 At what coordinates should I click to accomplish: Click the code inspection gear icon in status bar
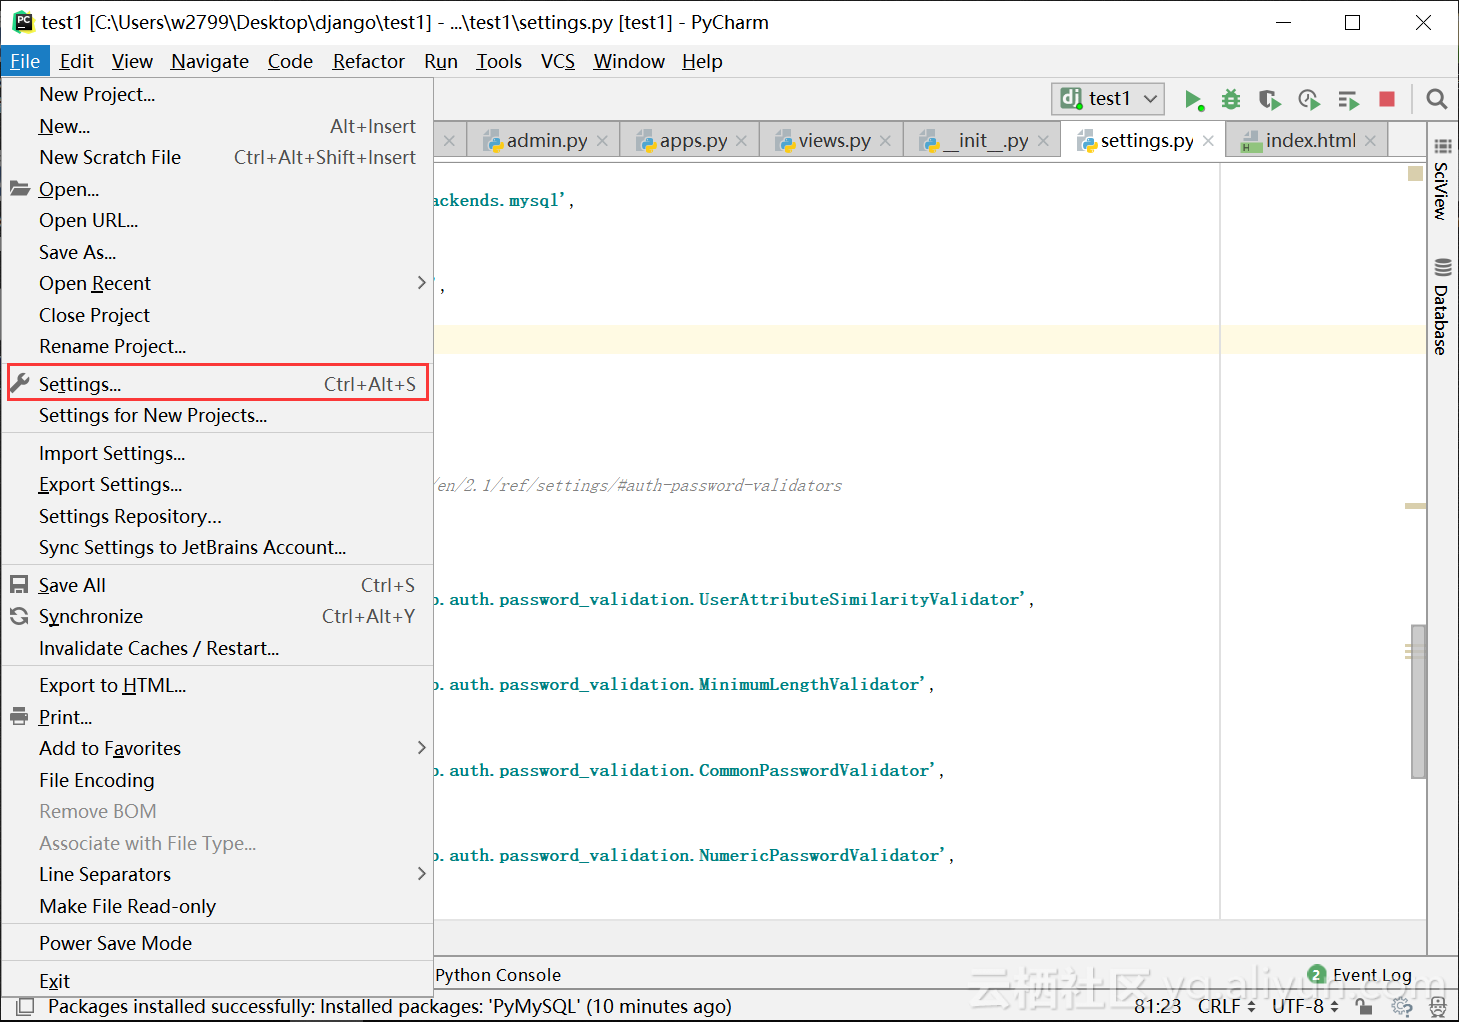click(1403, 1006)
